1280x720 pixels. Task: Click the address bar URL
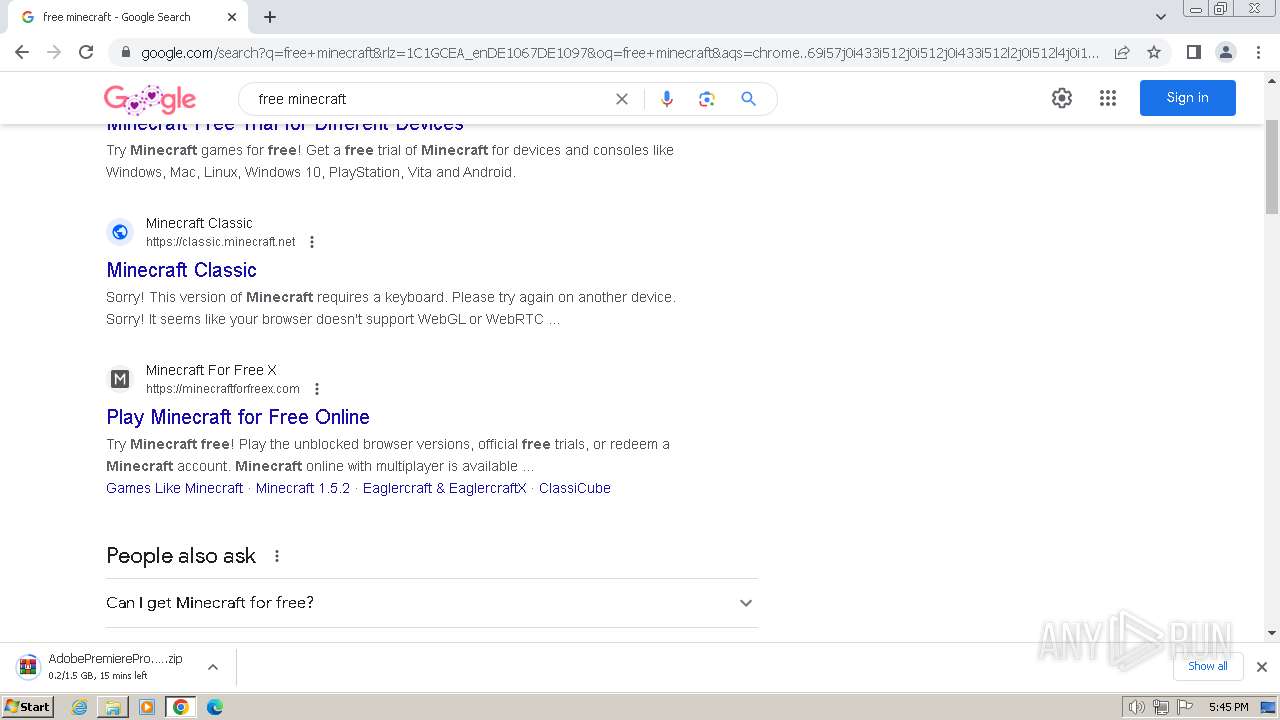[x=620, y=52]
